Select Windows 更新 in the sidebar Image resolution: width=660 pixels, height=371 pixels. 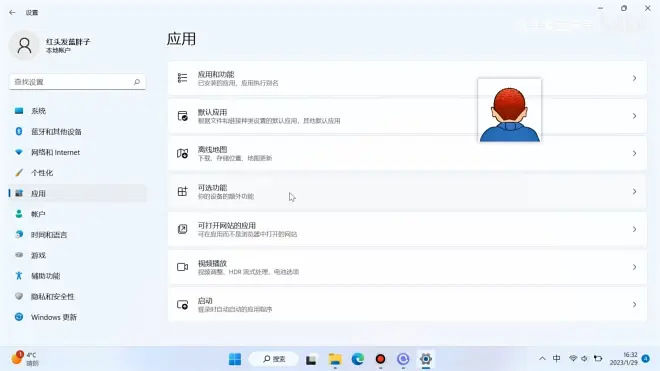tap(77, 317)
